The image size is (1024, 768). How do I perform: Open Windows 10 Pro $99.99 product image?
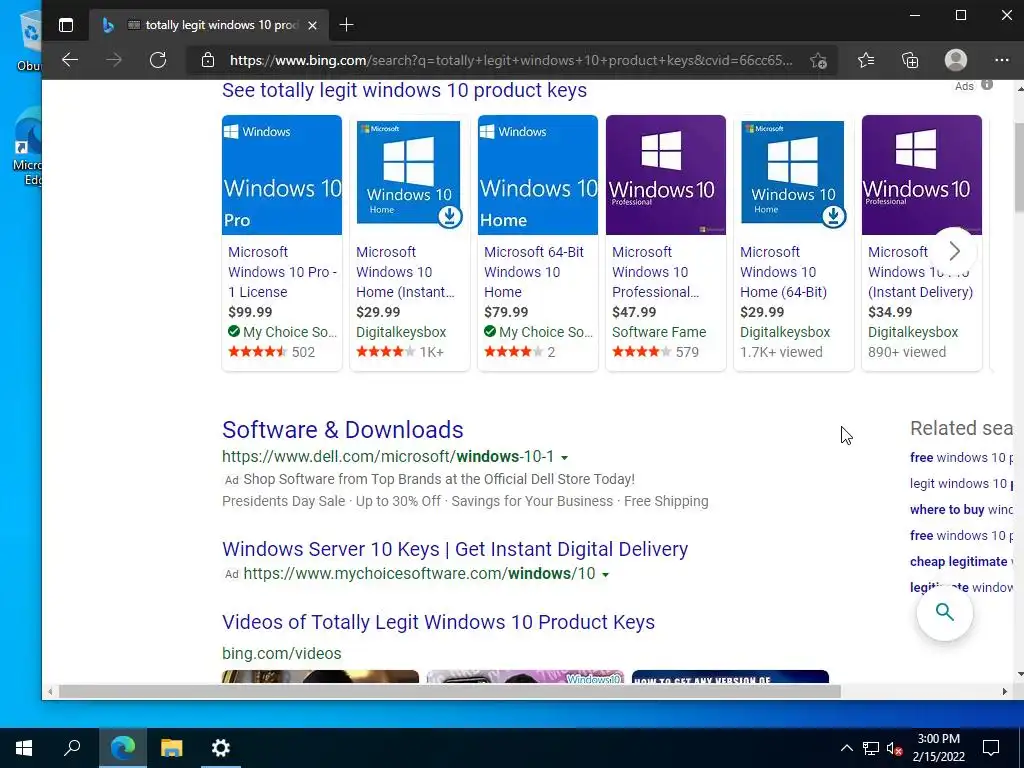281,175
